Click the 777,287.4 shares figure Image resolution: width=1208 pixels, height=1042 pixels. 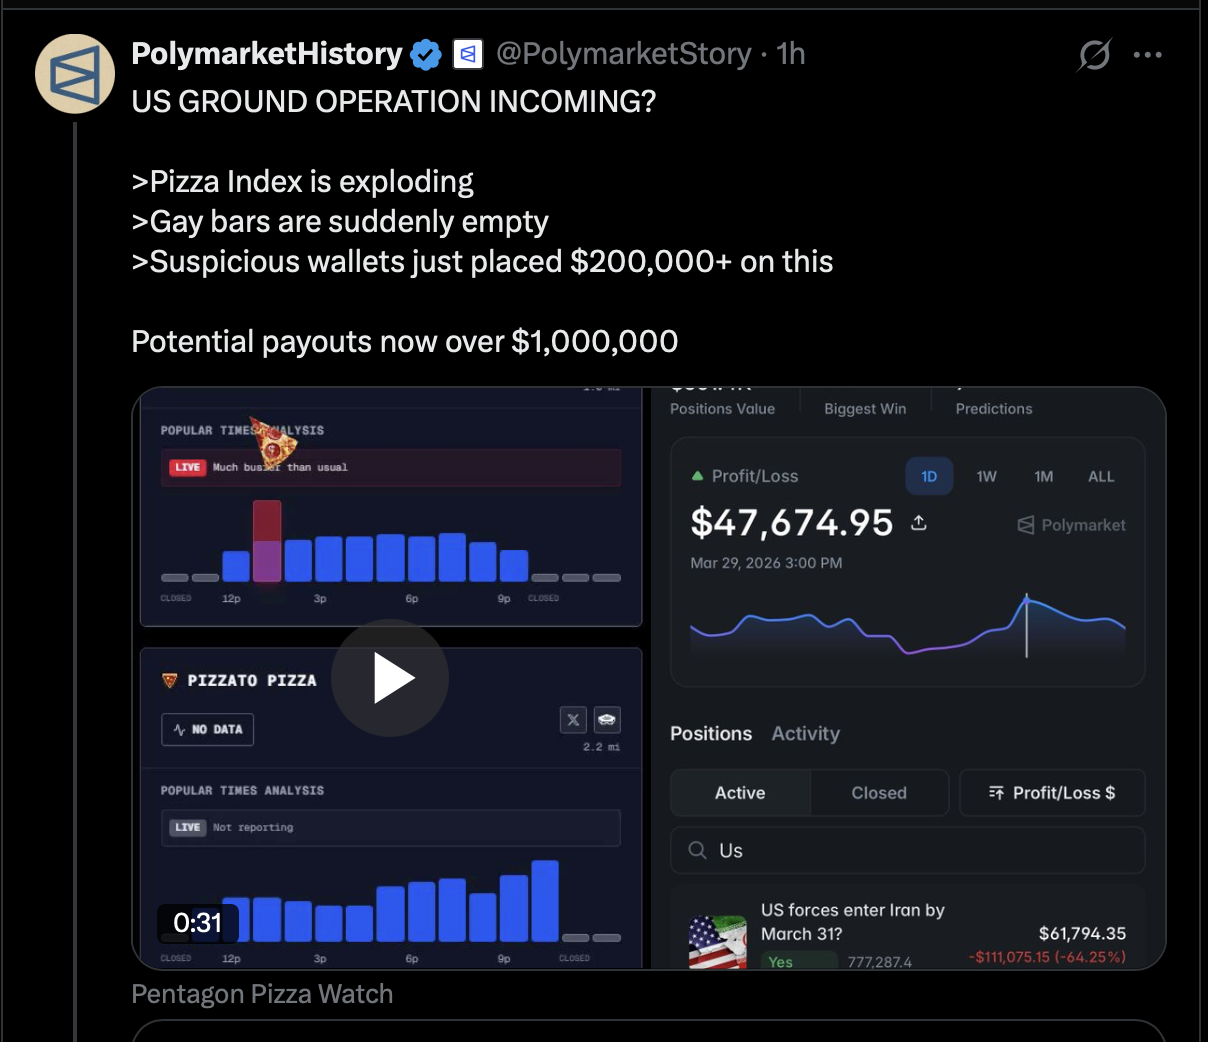(880, 962)
